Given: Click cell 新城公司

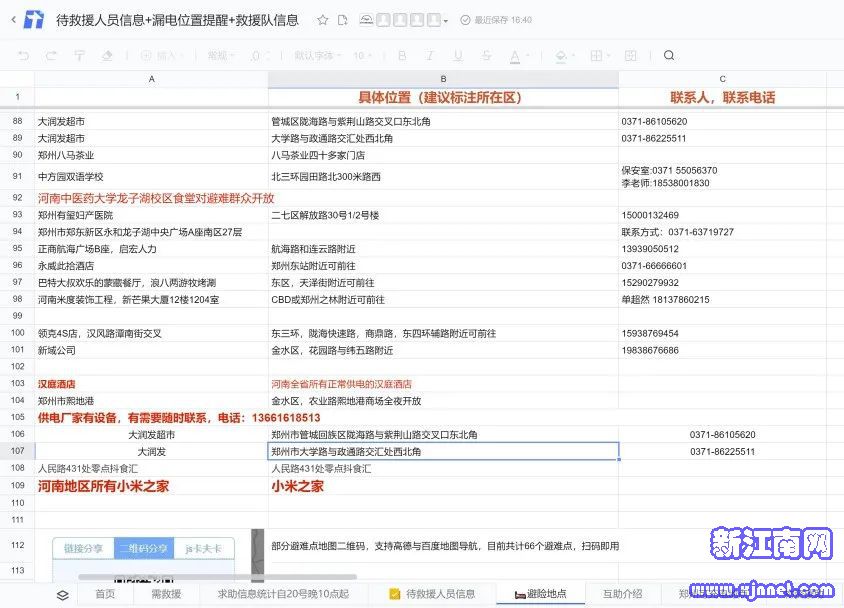Looking at the screenshot, I should [151, 350].
